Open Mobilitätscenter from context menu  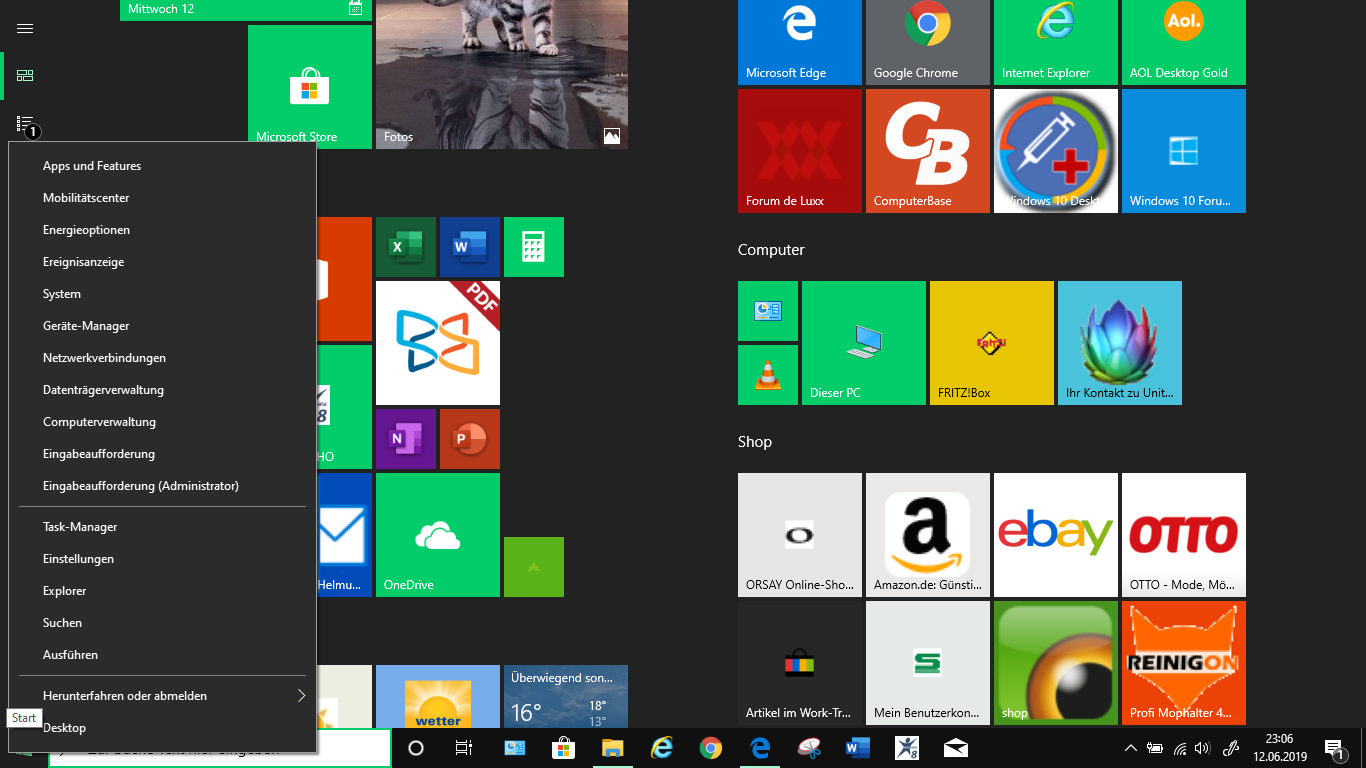tap(162, 198)
